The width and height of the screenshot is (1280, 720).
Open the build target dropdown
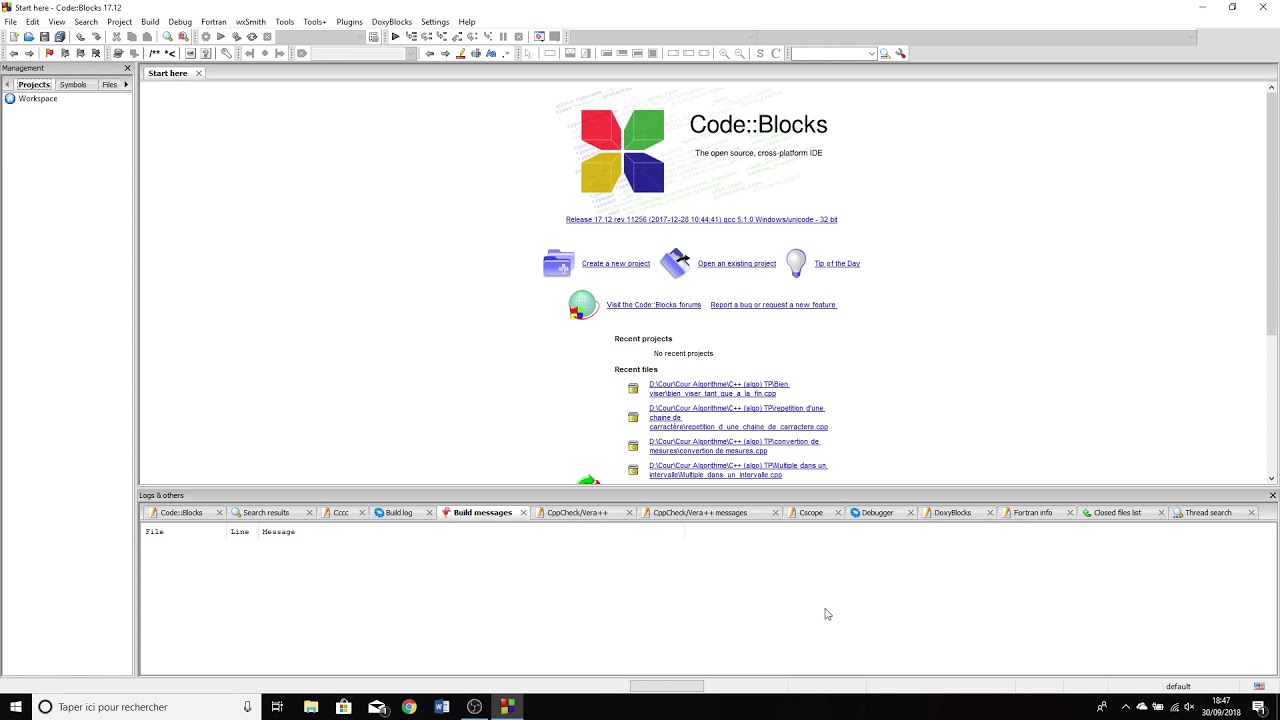tap(361, 37)
